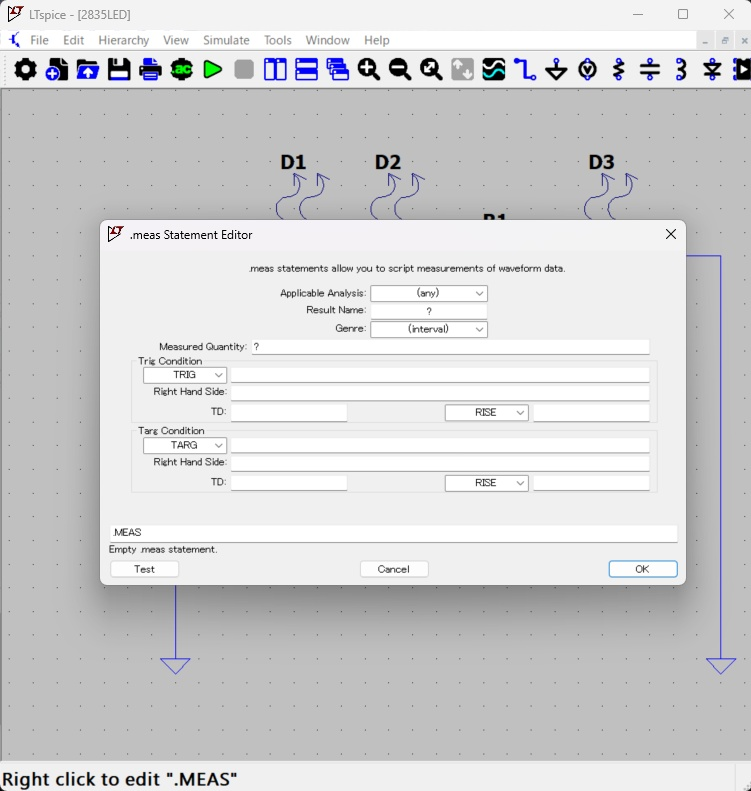This screenshot has width=751, height=791.
Task: Open the Applicable Analysis dropdown
Action: [x=429, y=293]
